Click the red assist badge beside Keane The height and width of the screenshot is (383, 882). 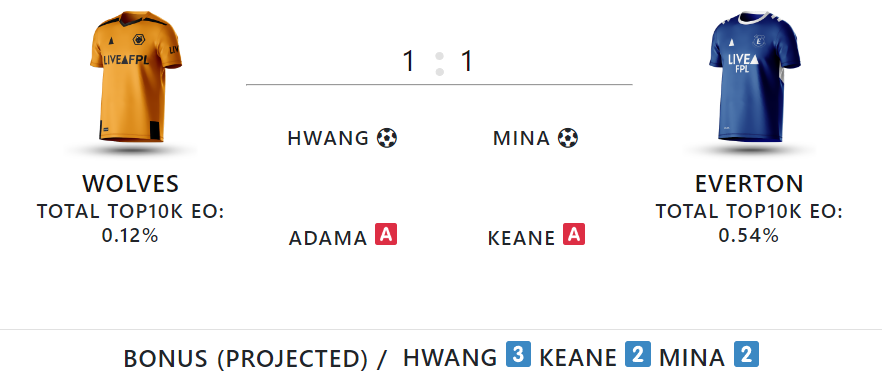pyautogui.click(x=574, y=234)
